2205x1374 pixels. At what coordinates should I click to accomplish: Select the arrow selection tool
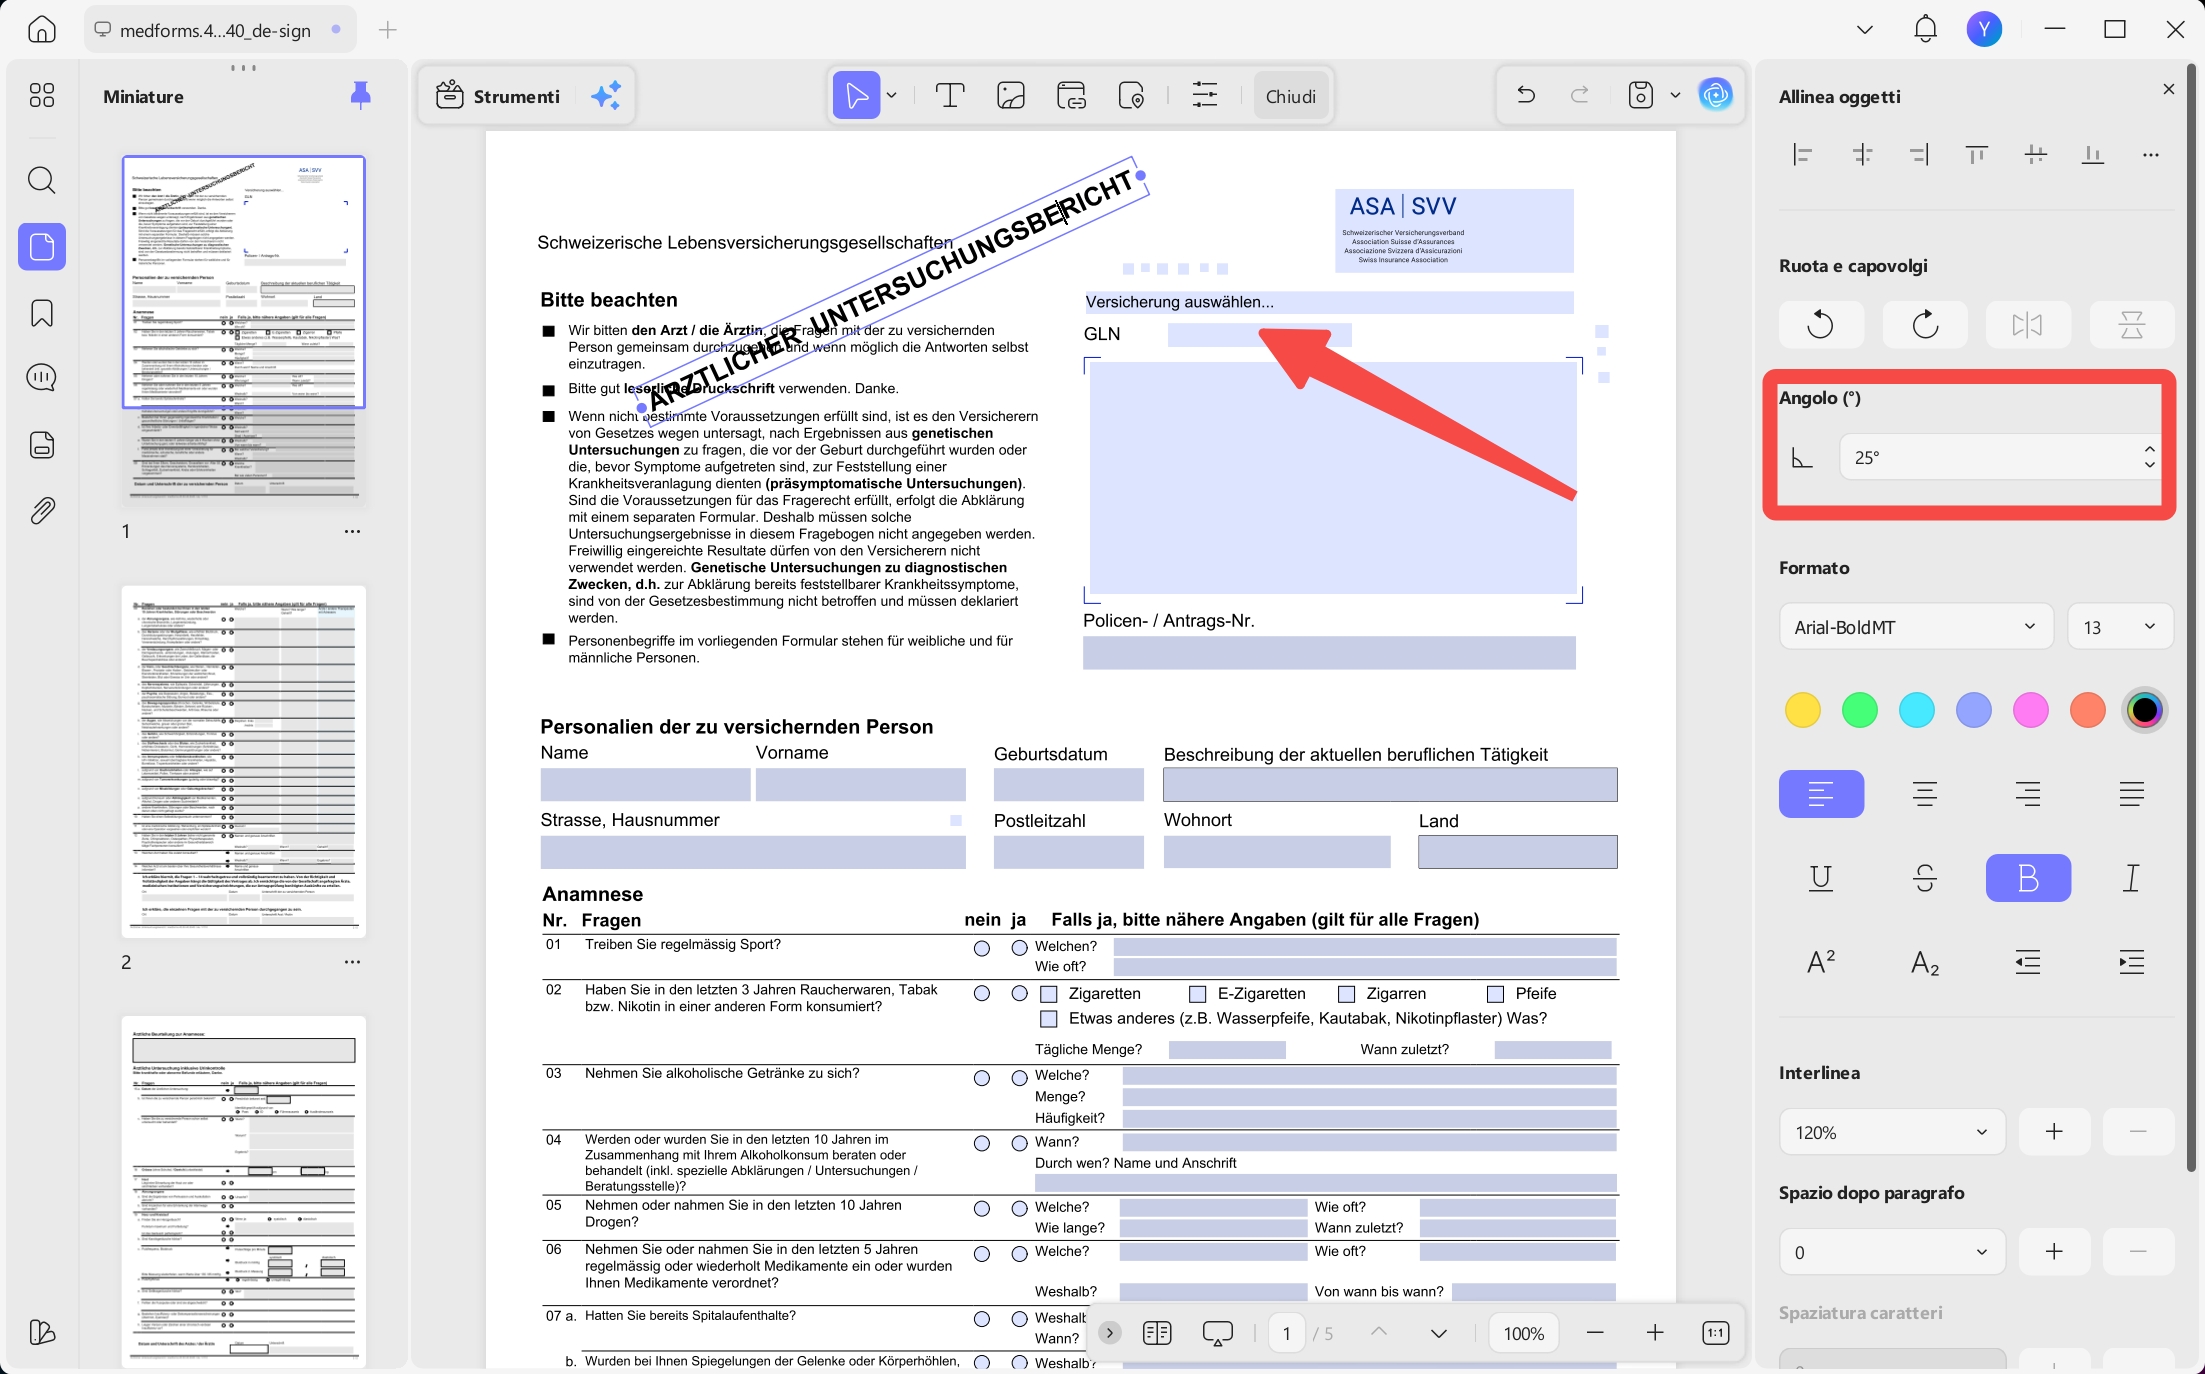[x=856, y=96]
